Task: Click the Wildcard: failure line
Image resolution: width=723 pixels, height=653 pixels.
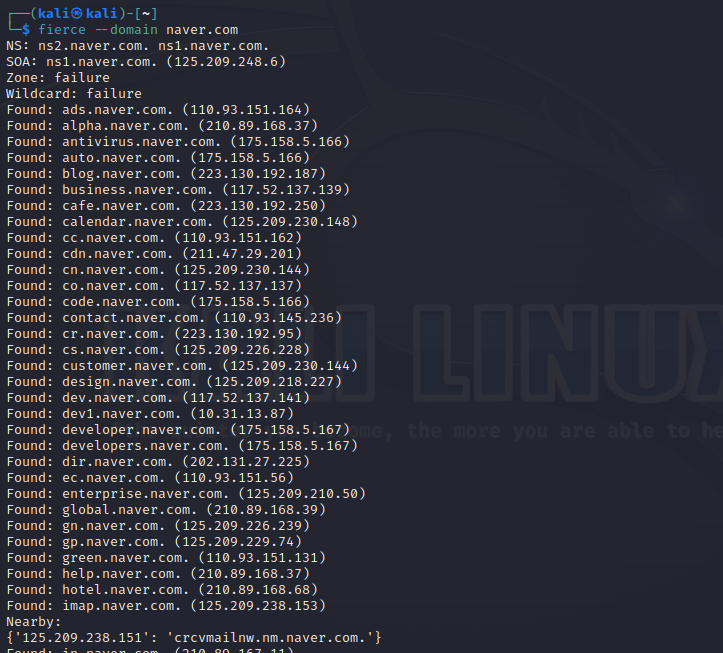Action: [x=74, y=94]
